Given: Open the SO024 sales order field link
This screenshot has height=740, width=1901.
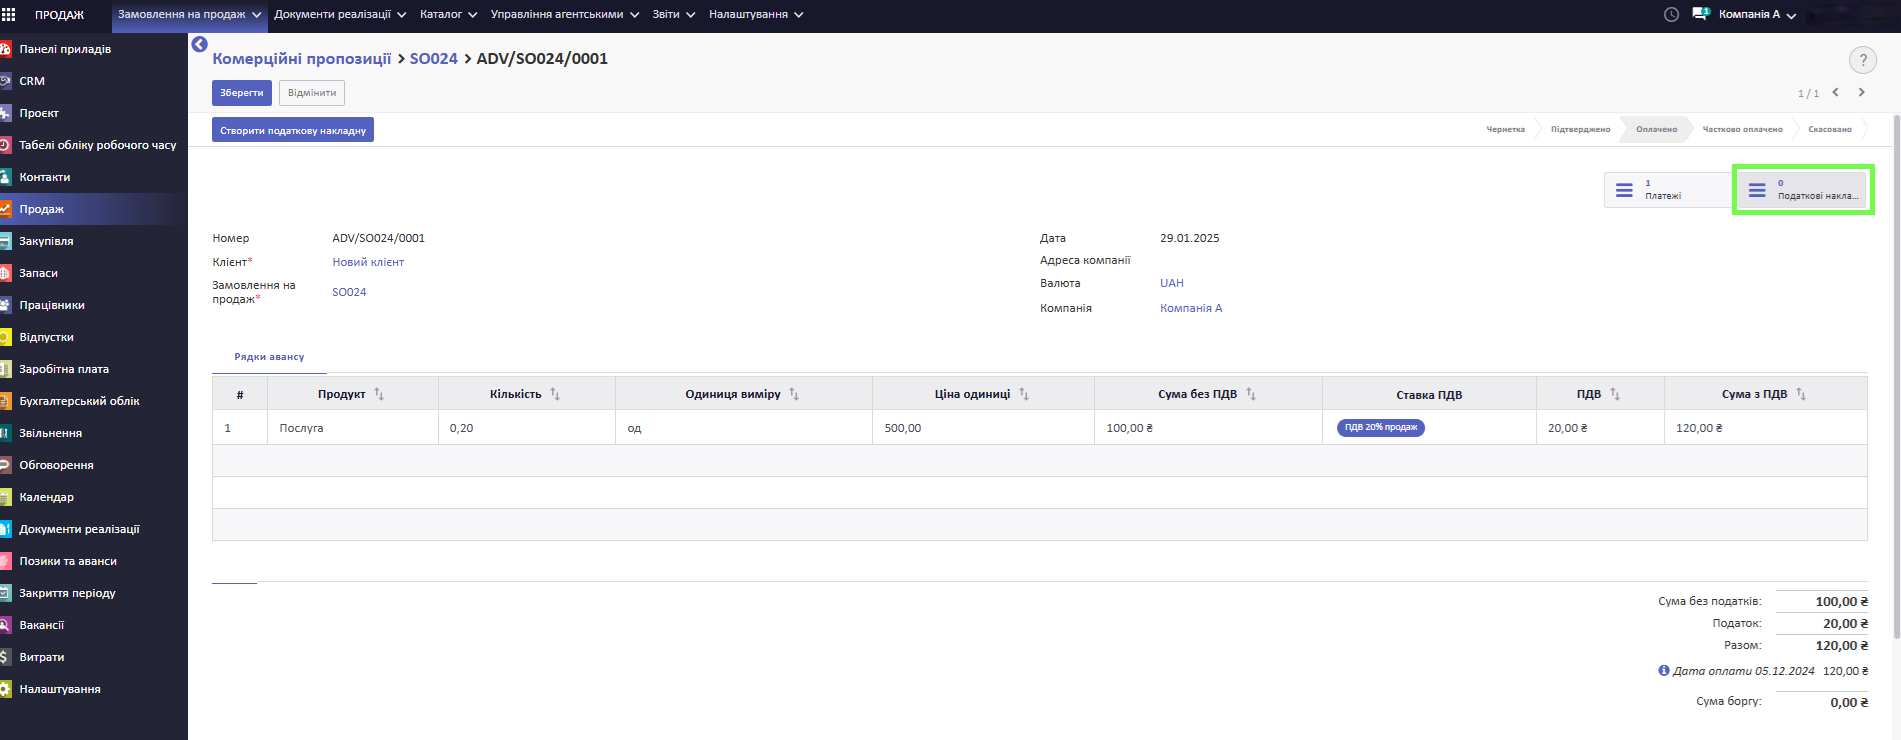Looking at the screenshot, I should point(349,292).
